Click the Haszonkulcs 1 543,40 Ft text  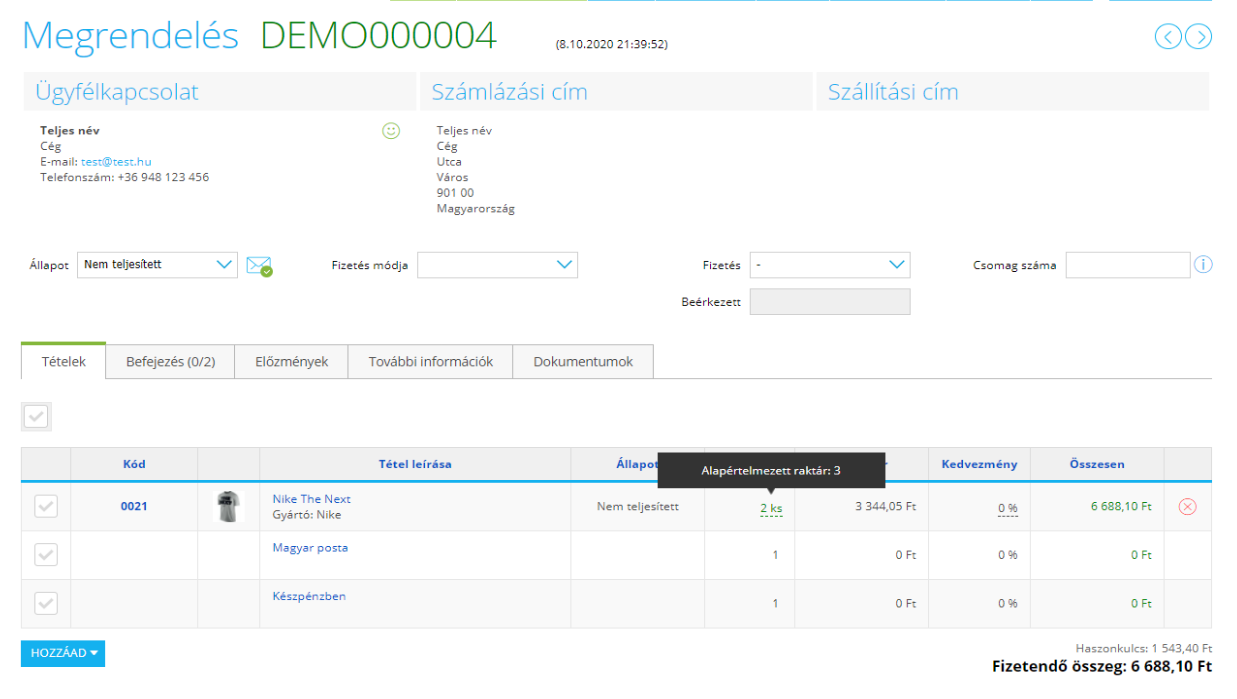coord(1144,648)
